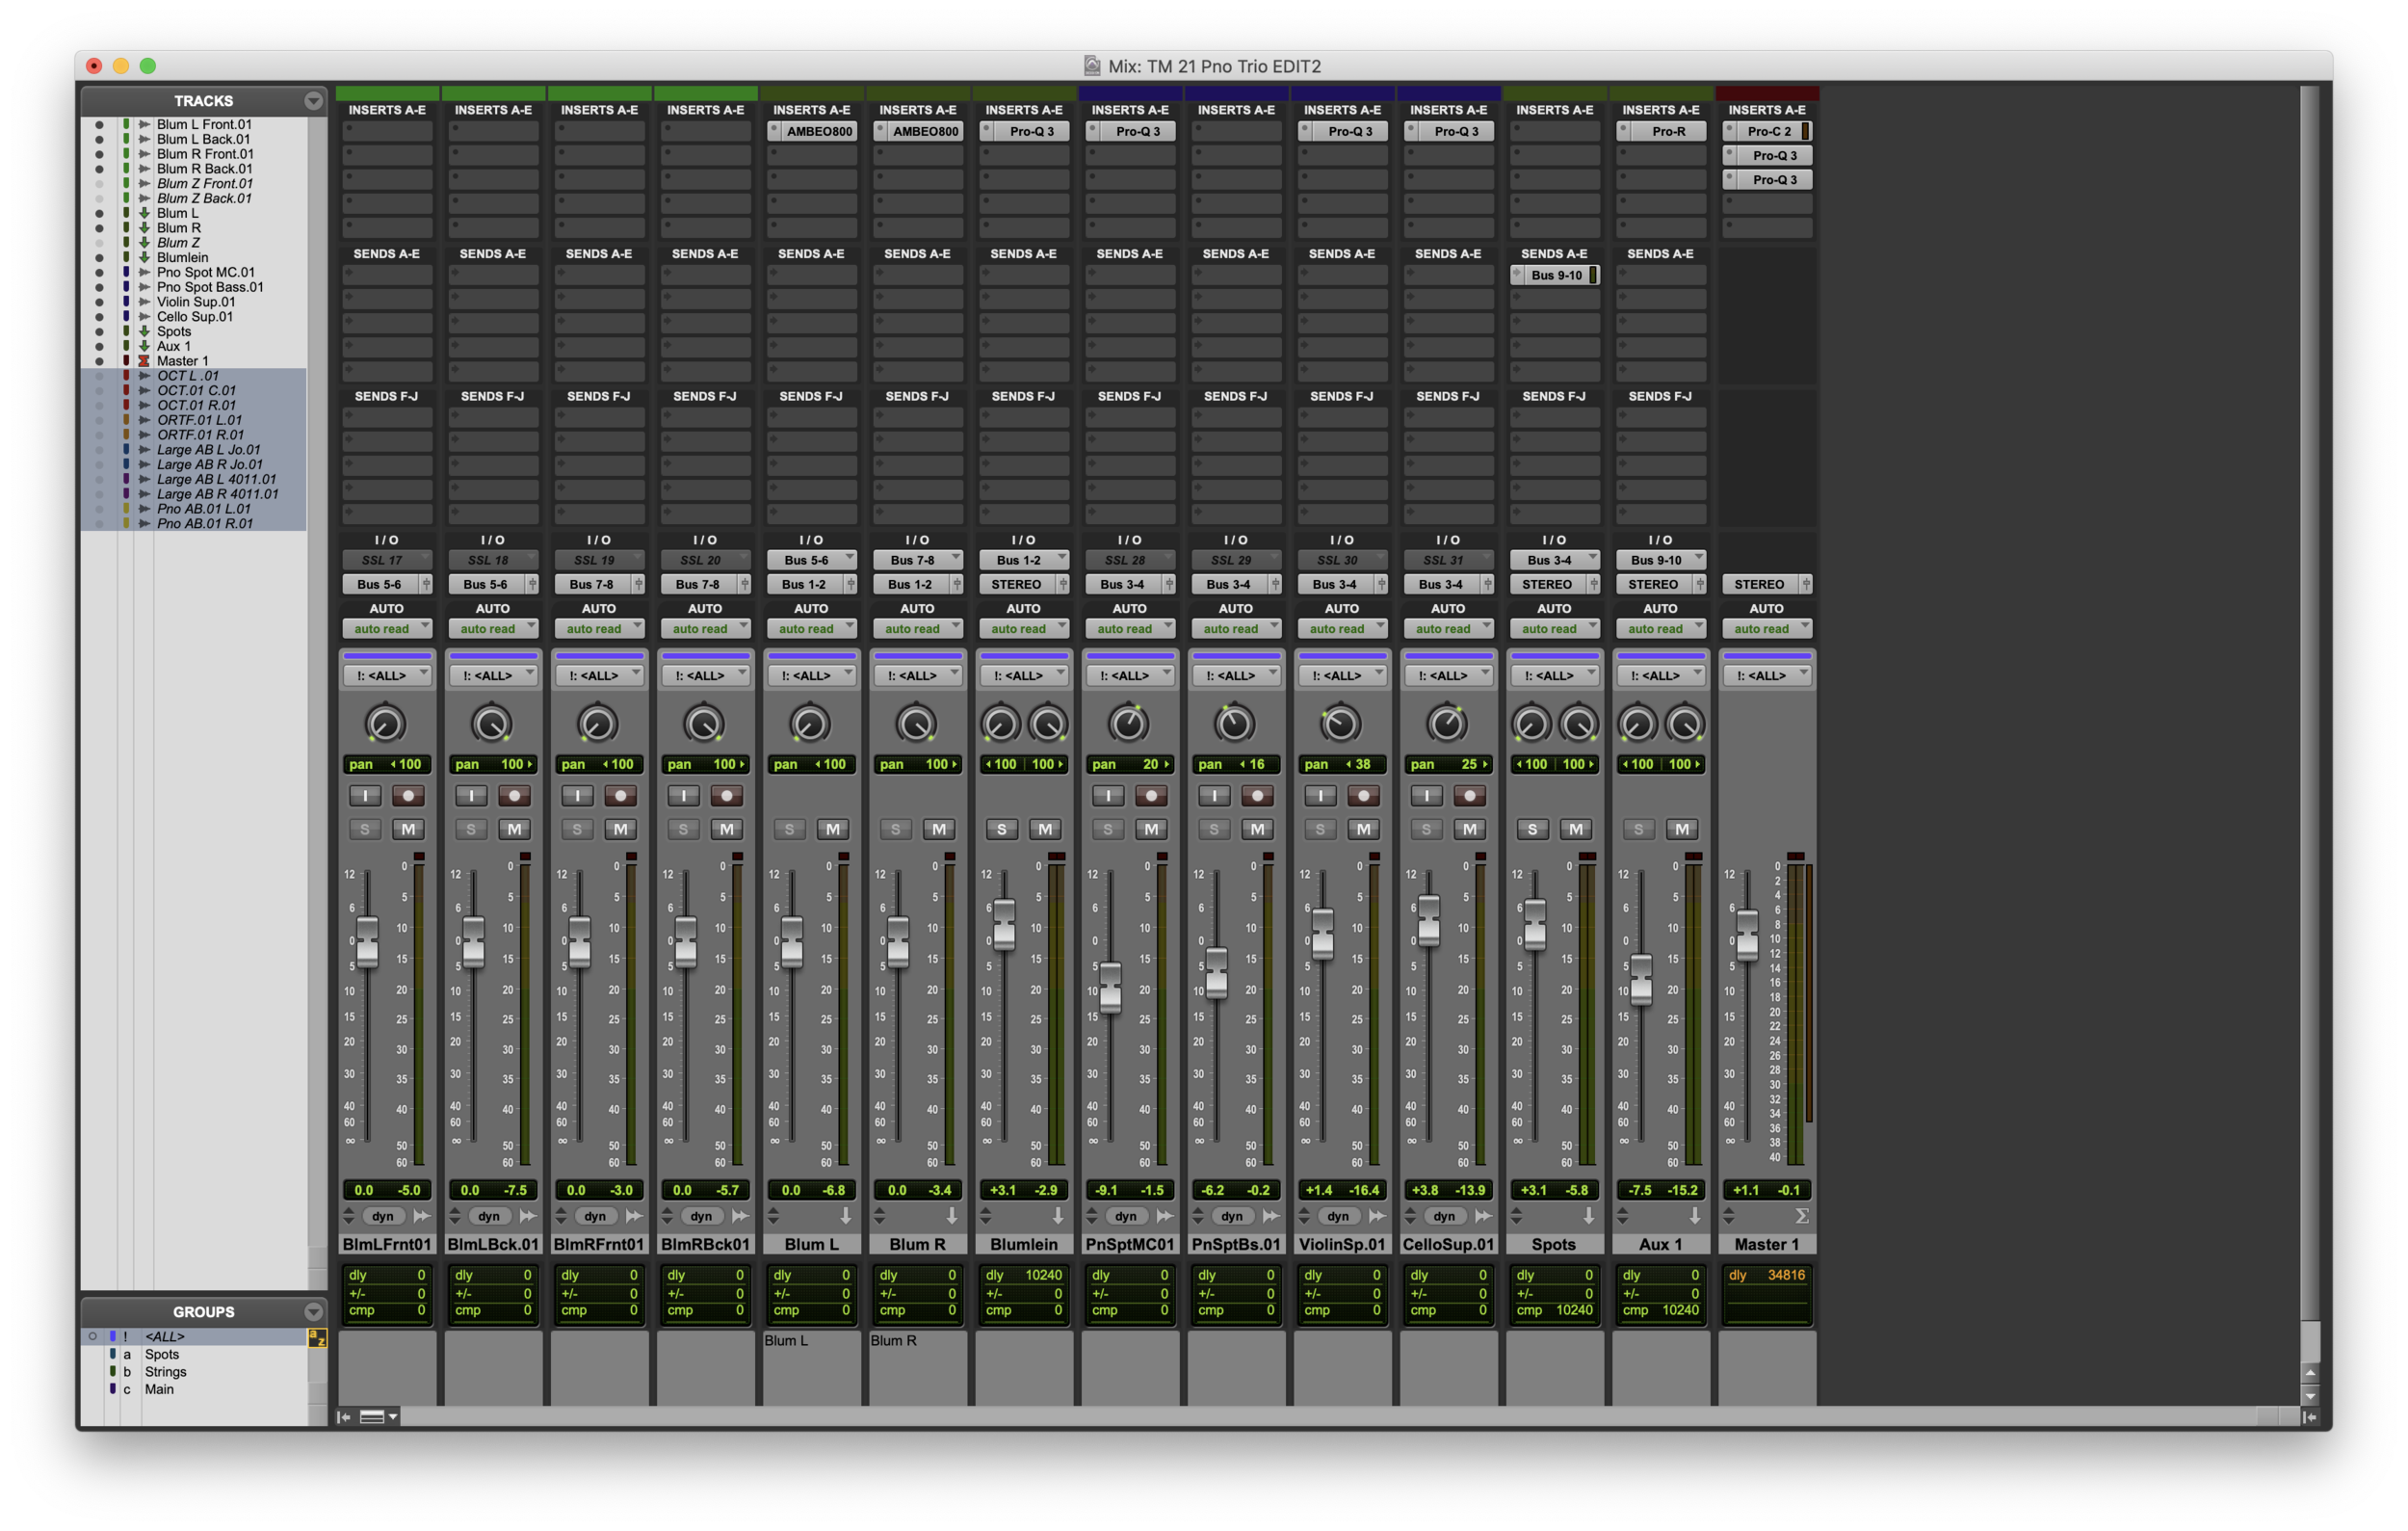Screen dimensions: 2408x1531
Task: Open the Tracks list popup menu
Action: click(x=313, y=101)
